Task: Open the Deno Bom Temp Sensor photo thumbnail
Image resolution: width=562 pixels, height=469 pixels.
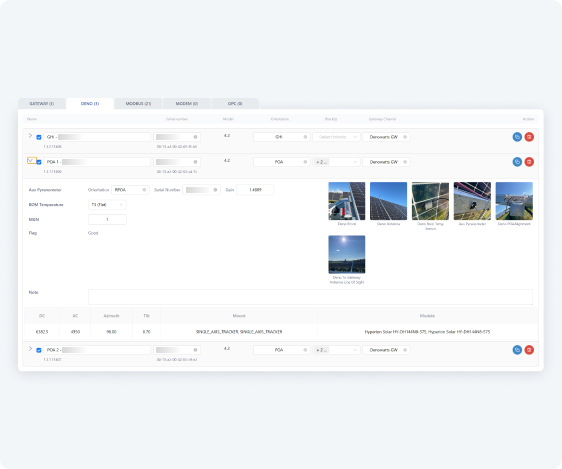Action: pos(430,201)
